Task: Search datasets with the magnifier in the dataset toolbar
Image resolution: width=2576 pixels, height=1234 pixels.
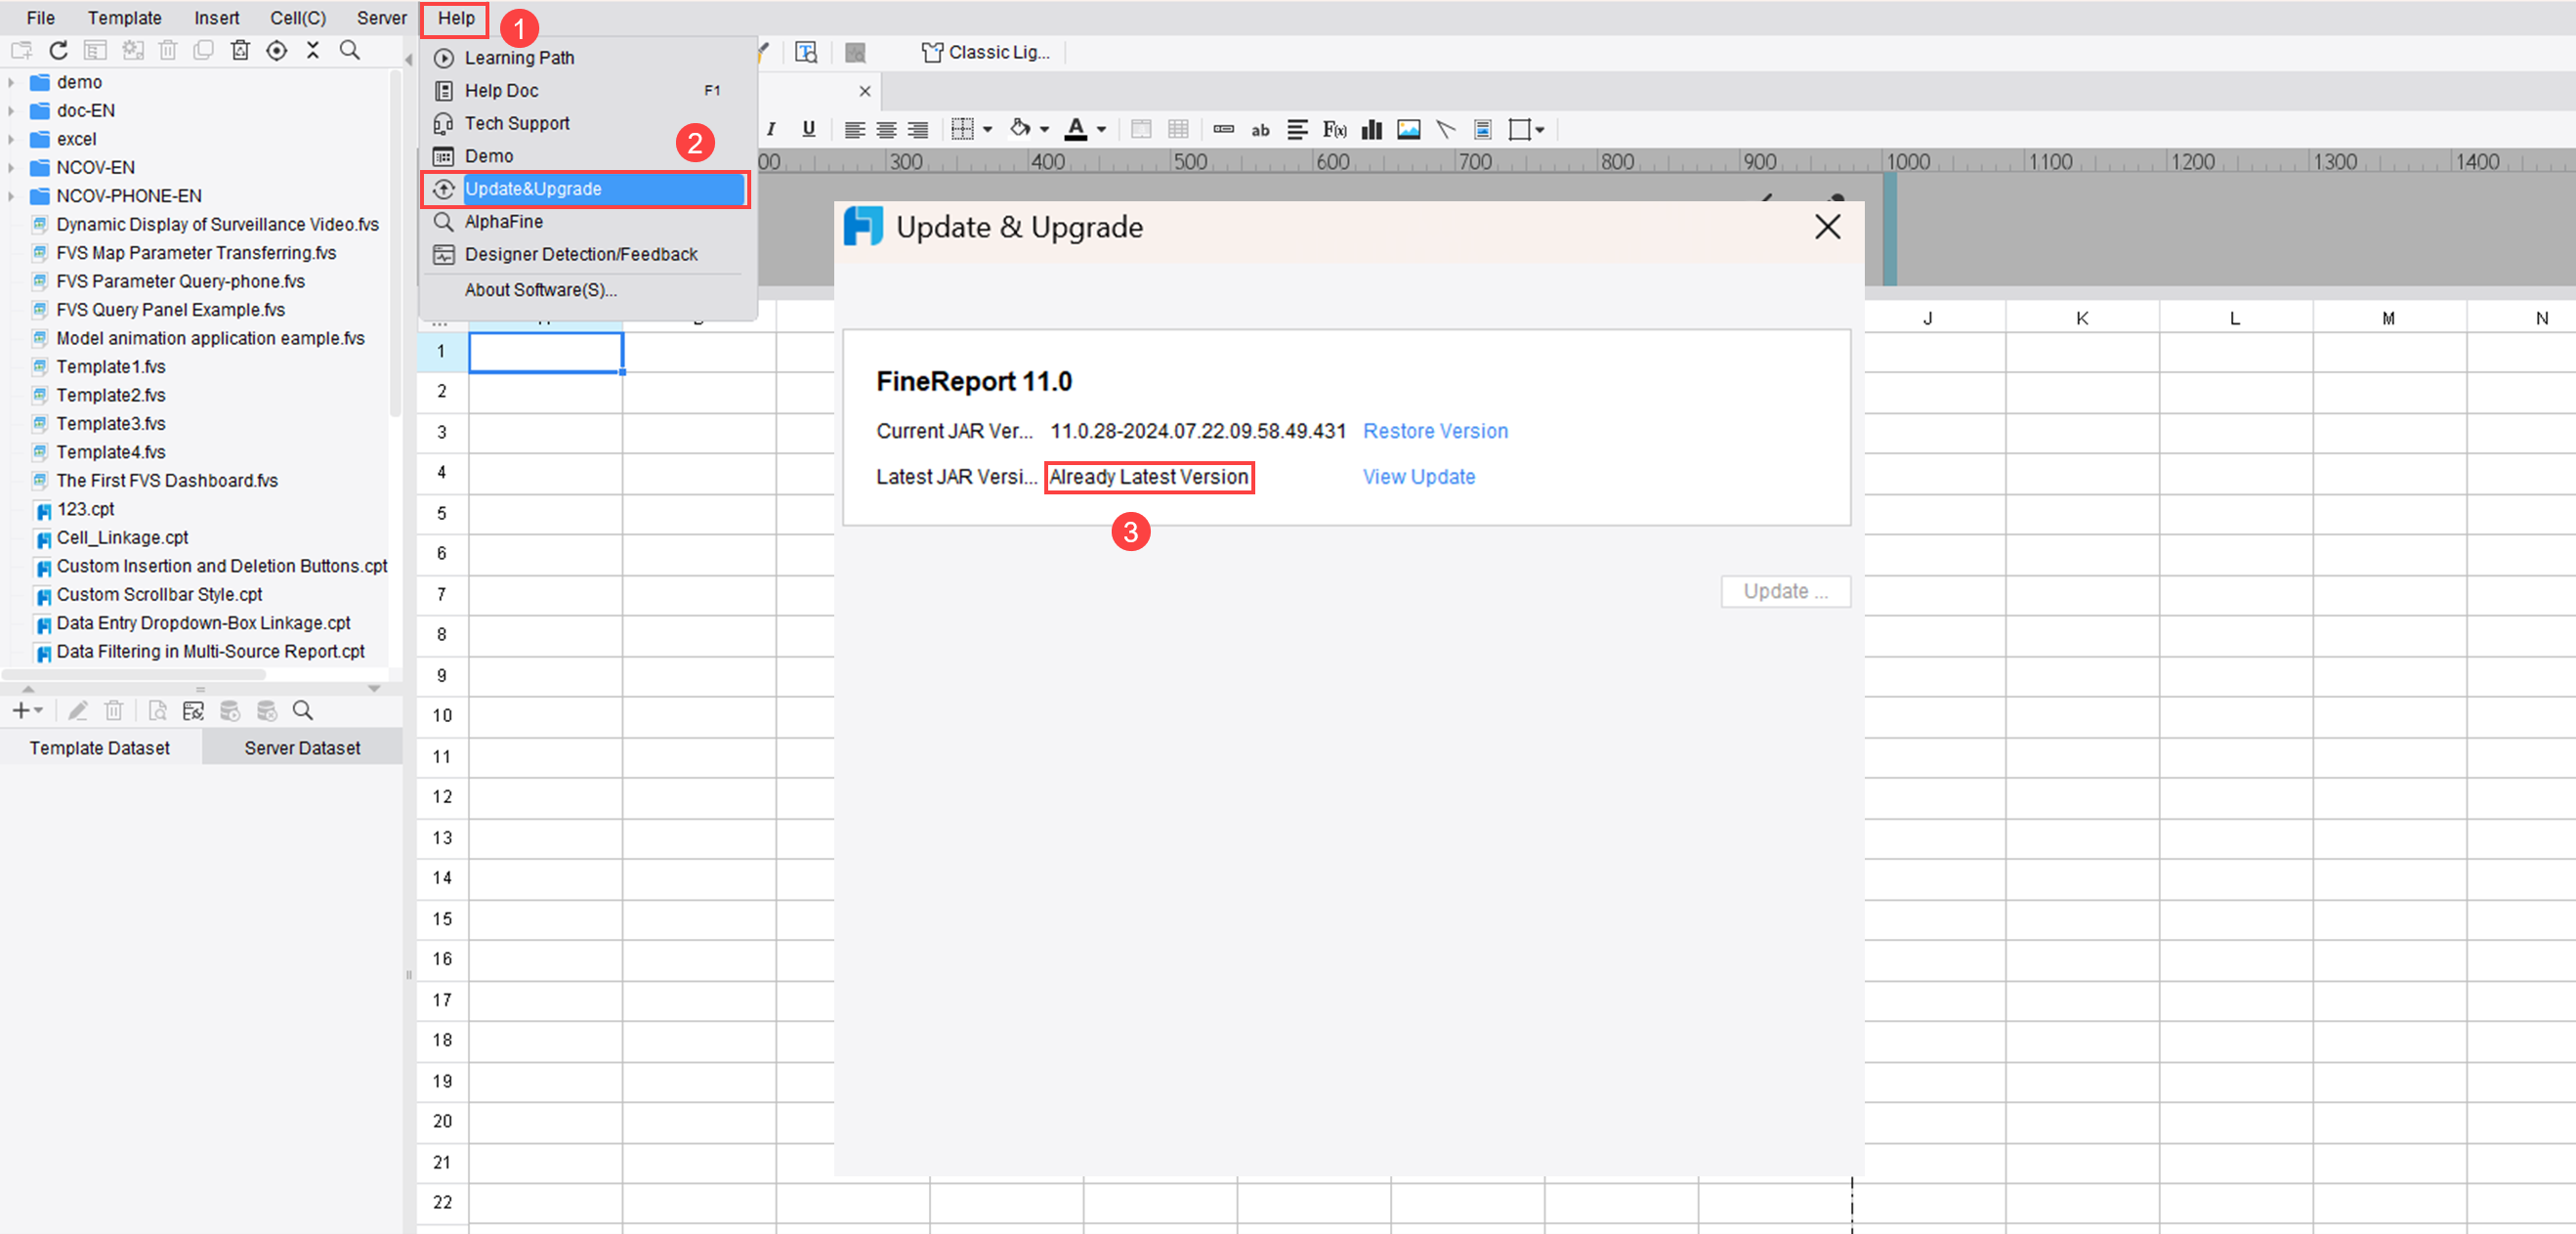Action: (x=303, y=711)
